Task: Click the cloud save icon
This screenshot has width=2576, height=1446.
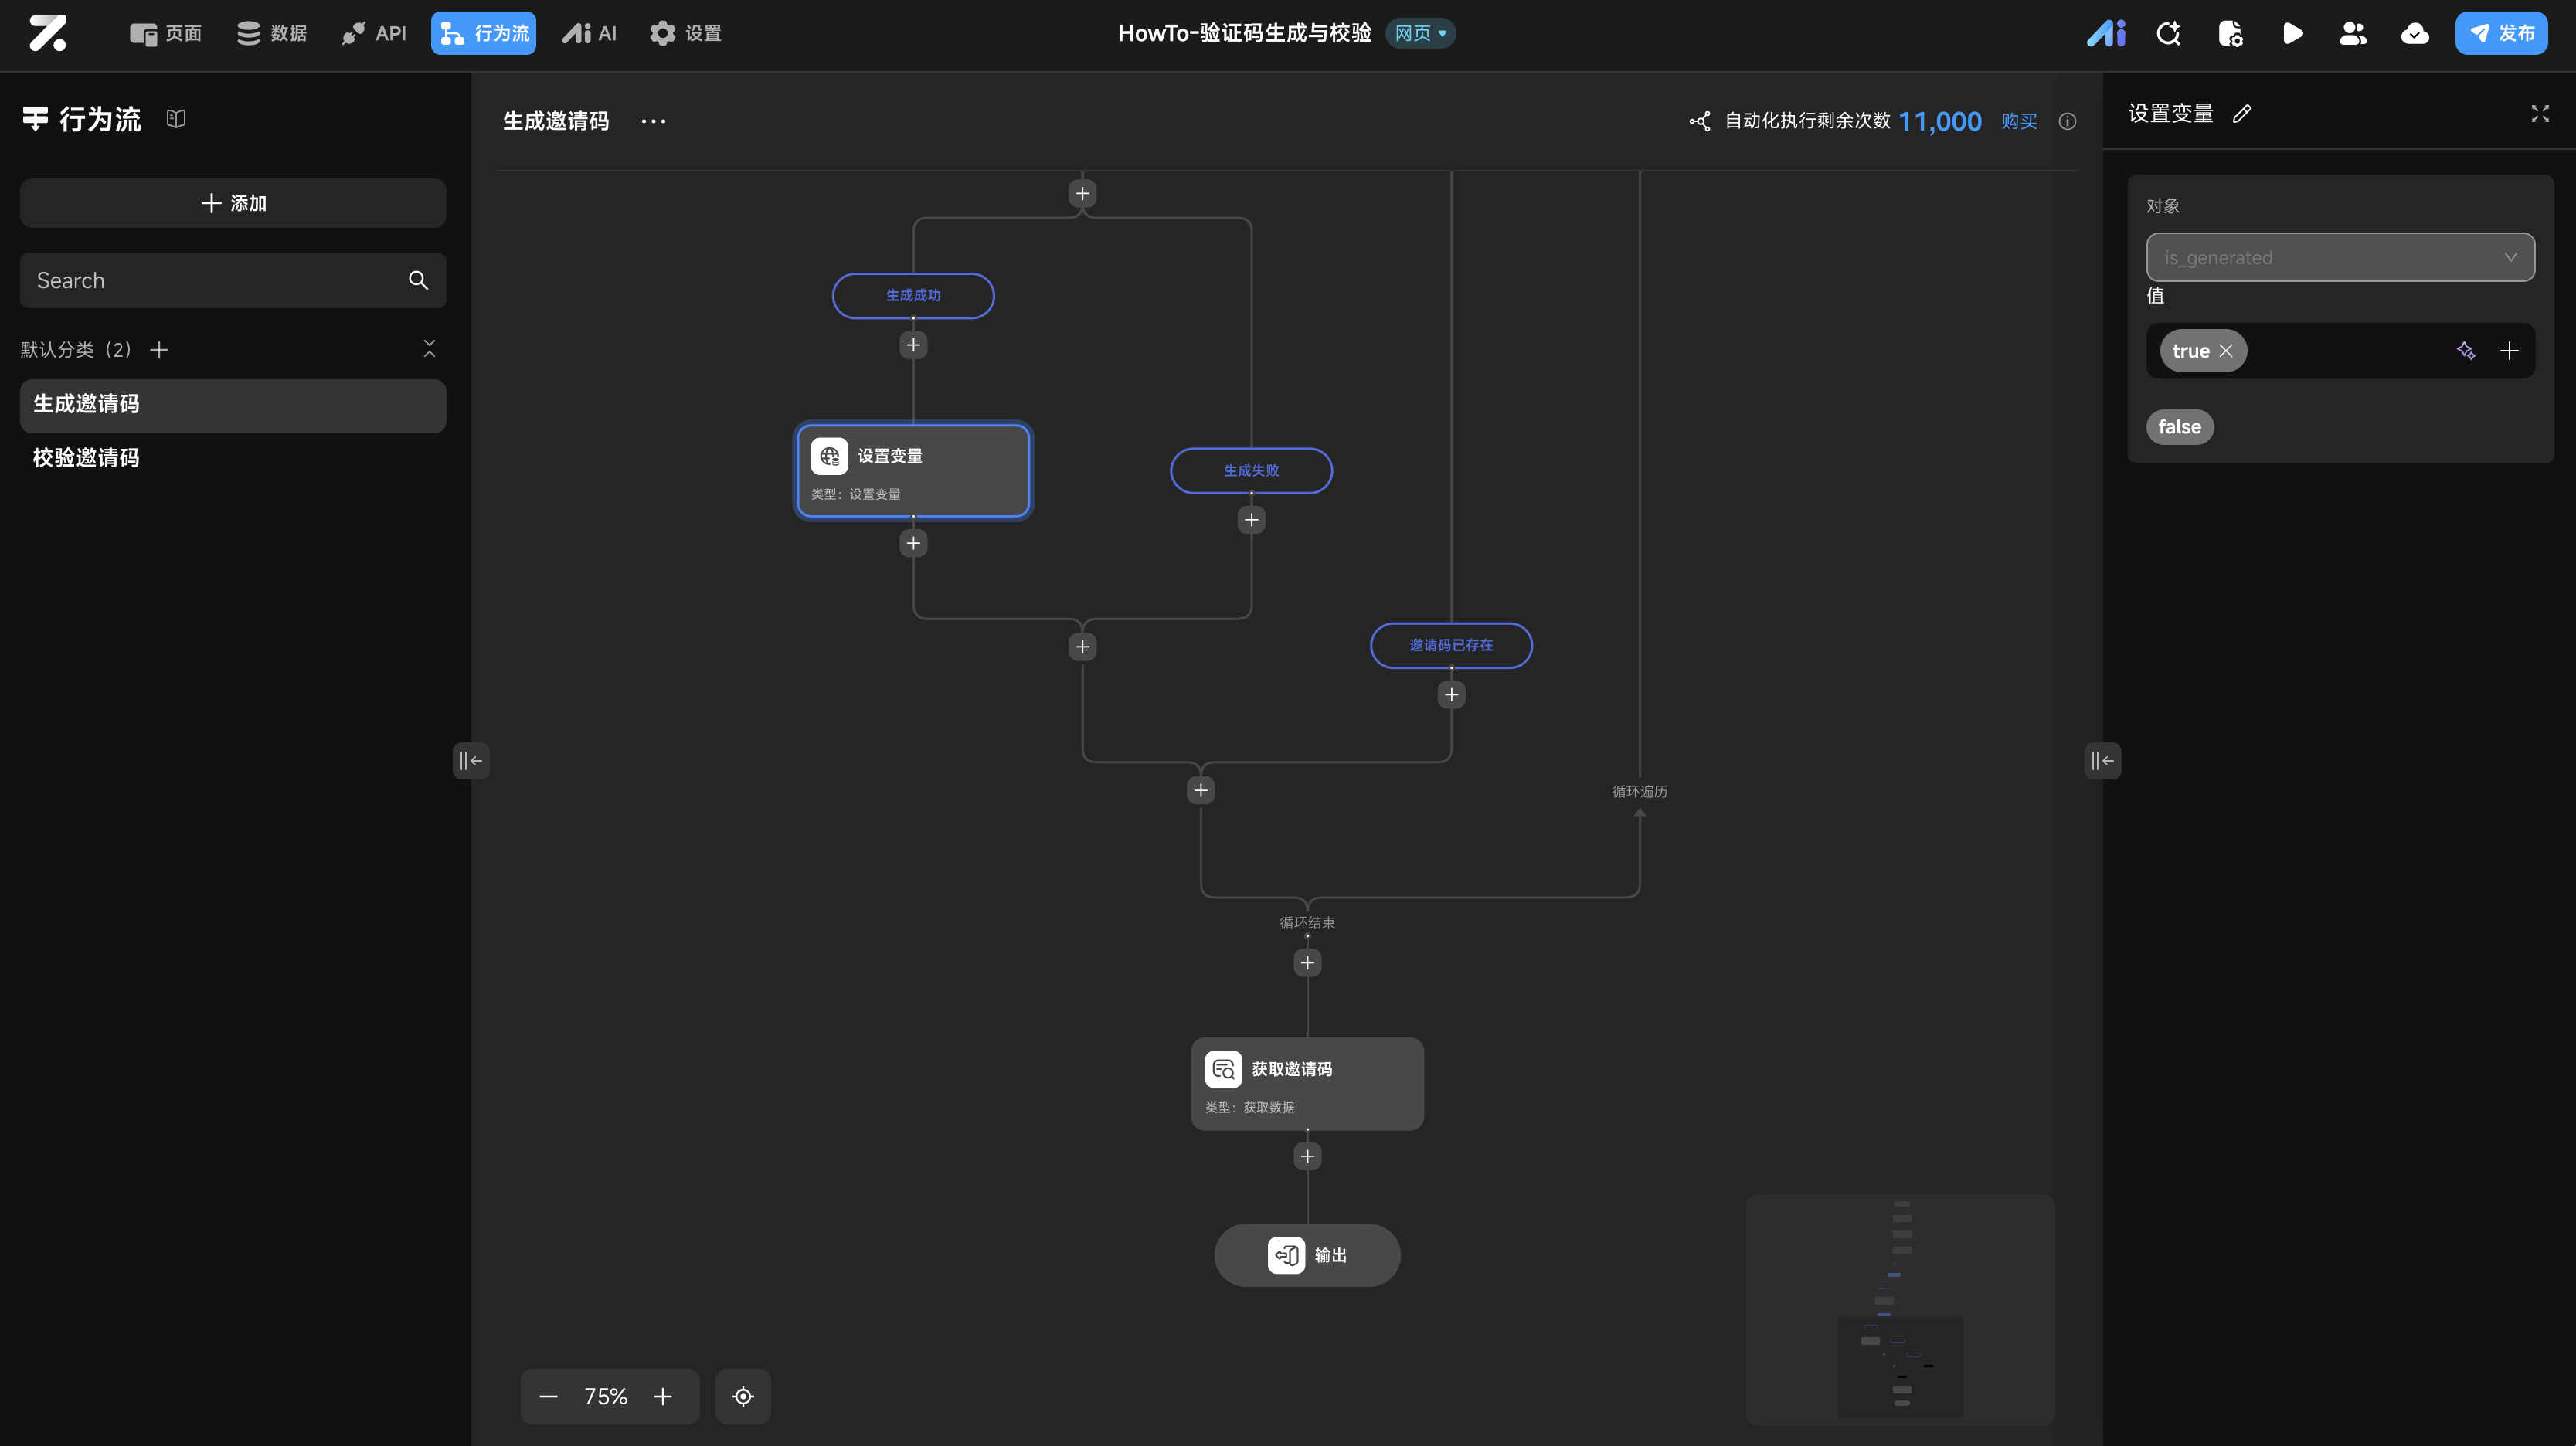Action: [2414, 34]
